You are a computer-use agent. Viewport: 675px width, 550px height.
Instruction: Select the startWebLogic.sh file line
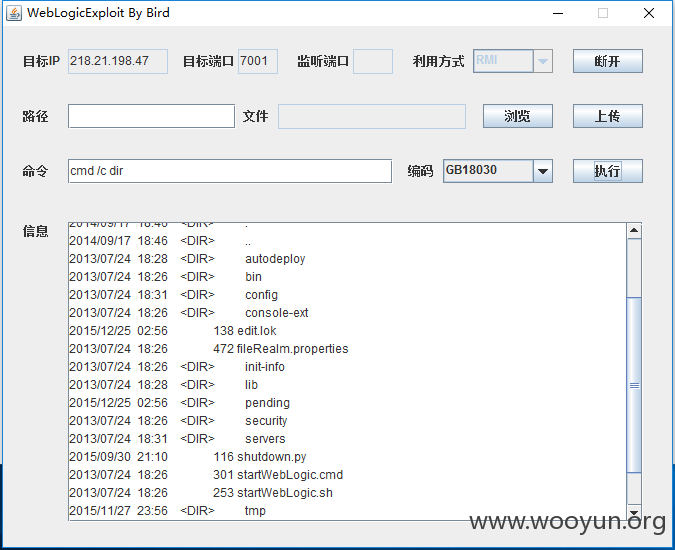(201, 493)
